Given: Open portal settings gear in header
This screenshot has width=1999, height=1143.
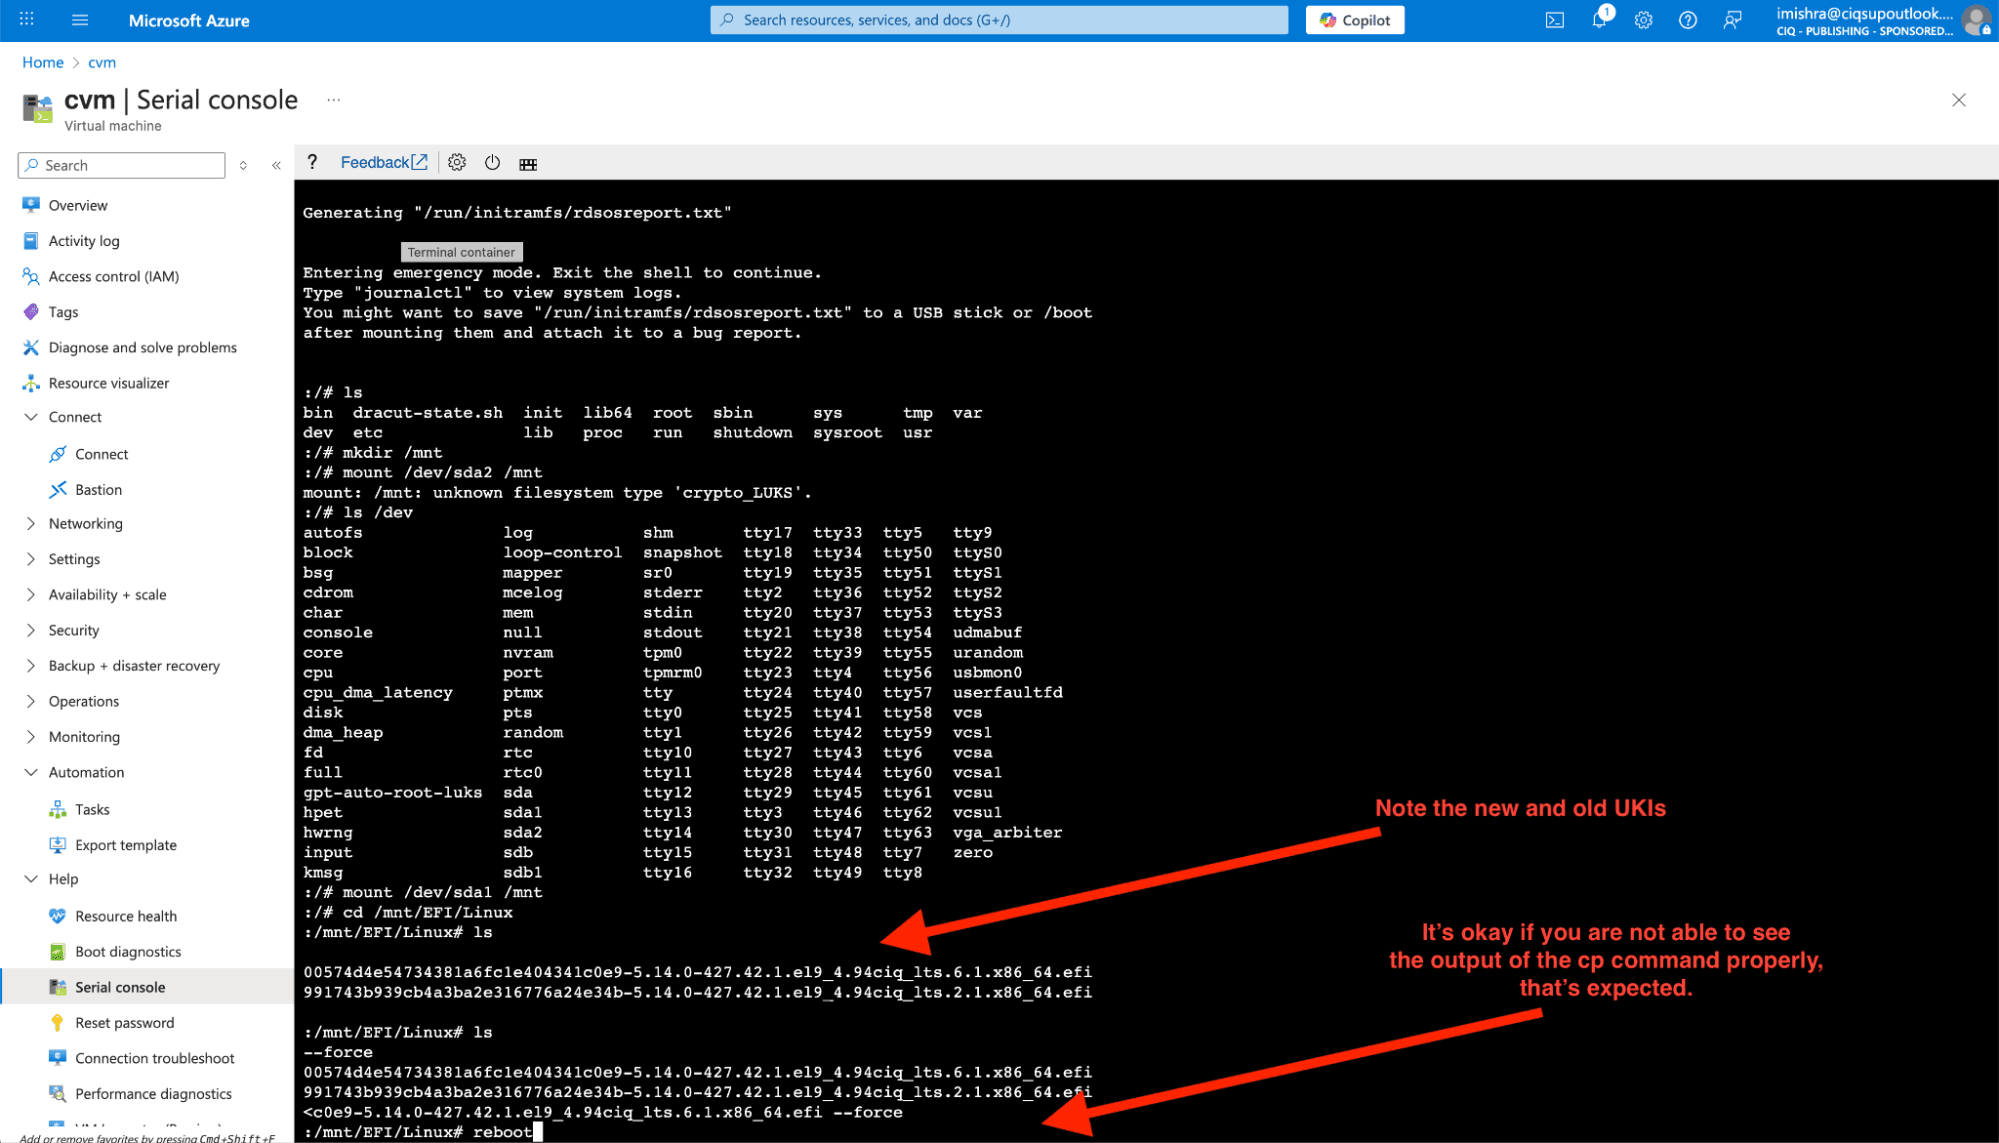Looking at the screenshot, I should (1643, 20).
